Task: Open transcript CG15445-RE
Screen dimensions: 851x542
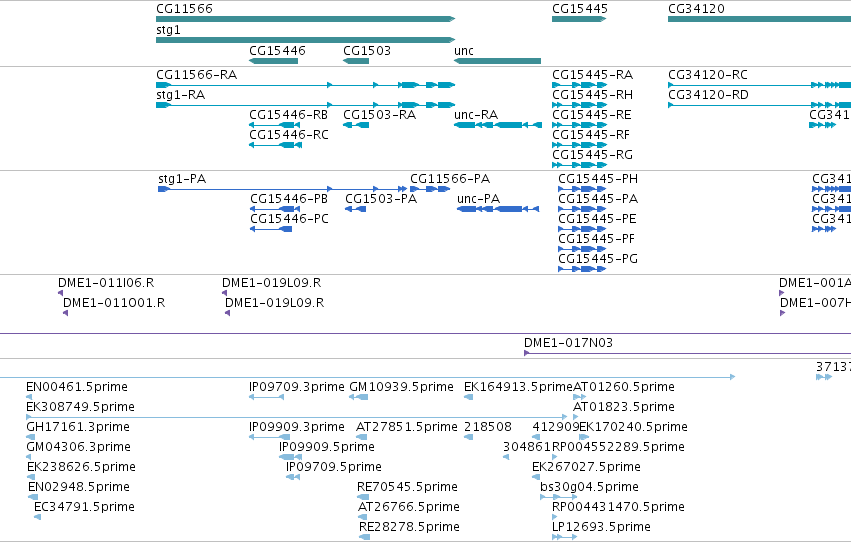Action: click(x=592, y=114)
